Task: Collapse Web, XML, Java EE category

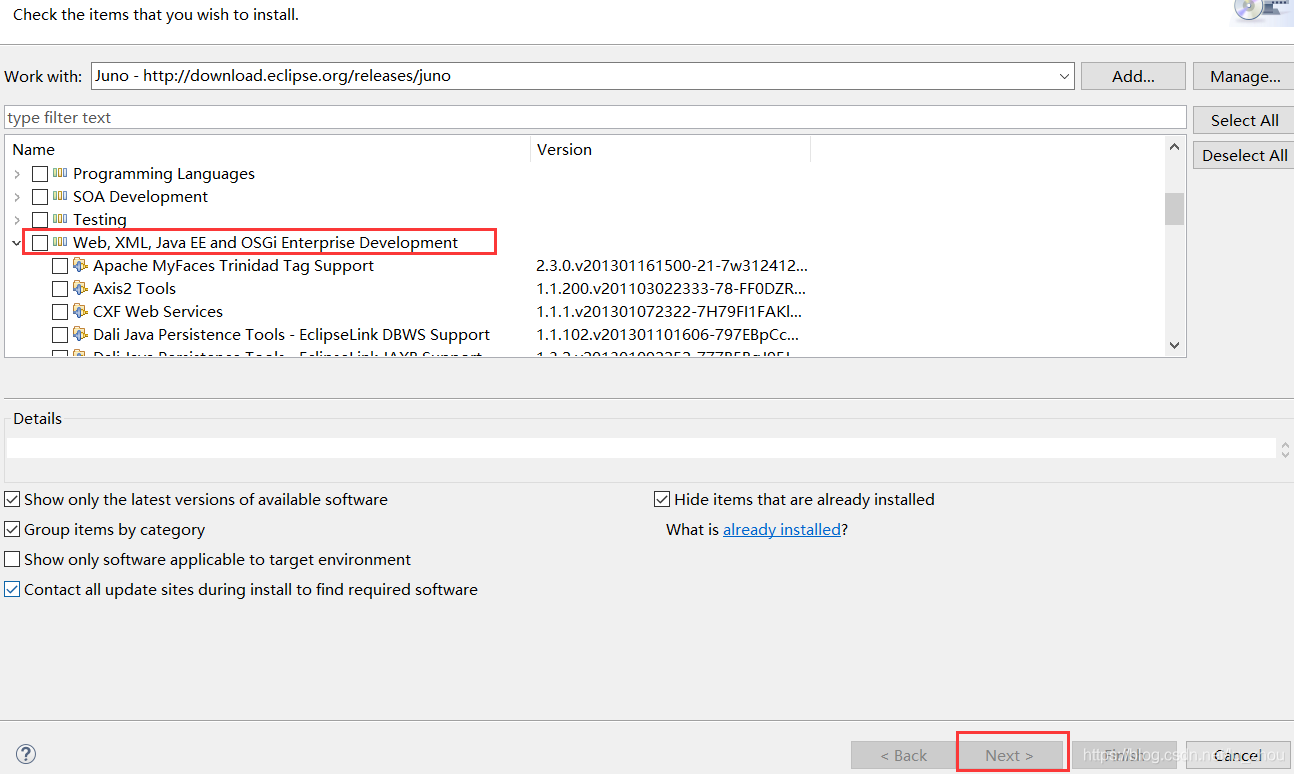Action: click(x=17, y=243)
